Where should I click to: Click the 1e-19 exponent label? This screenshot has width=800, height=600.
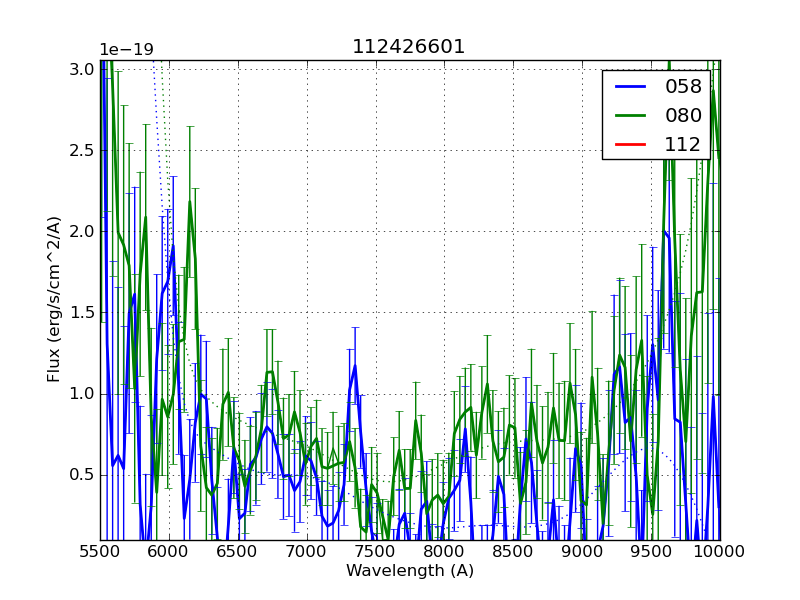point(126,50)
